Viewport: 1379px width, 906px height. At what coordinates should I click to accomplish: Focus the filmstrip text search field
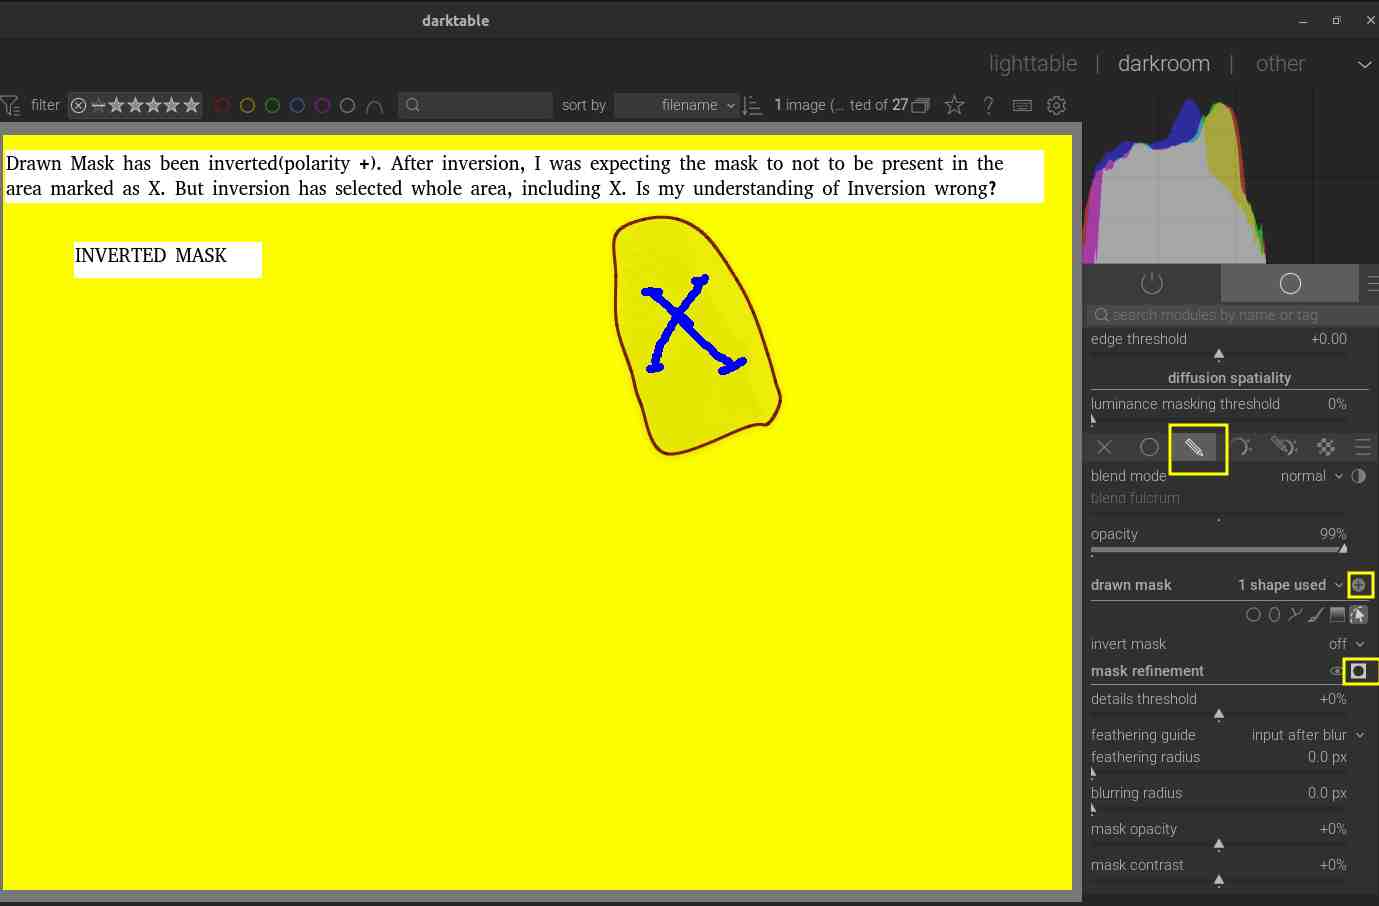click(475, 105)
